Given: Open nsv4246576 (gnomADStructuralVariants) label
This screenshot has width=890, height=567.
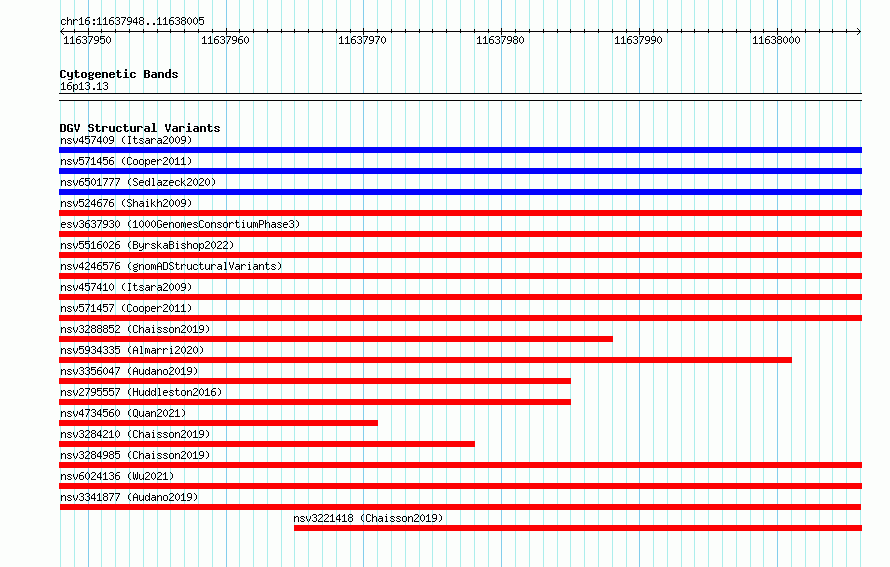Looking at the screenshot, I should (171, 266).
